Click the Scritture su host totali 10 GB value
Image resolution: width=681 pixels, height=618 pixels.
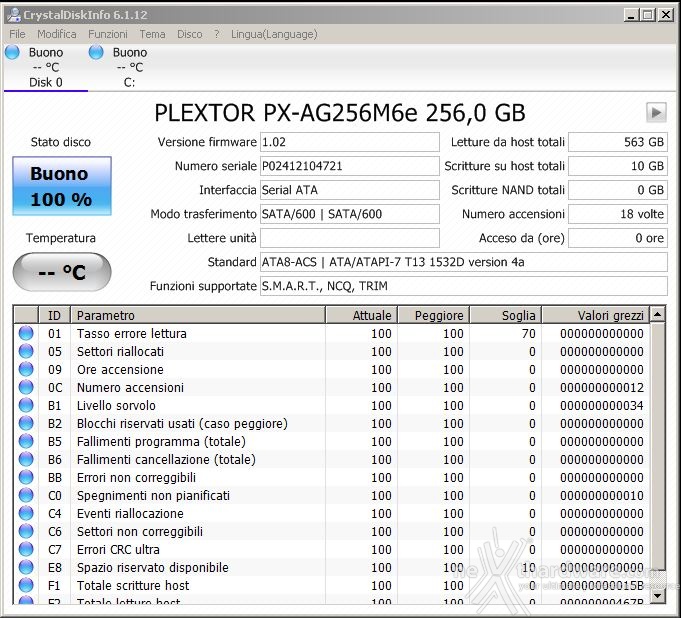pos(618,166)
